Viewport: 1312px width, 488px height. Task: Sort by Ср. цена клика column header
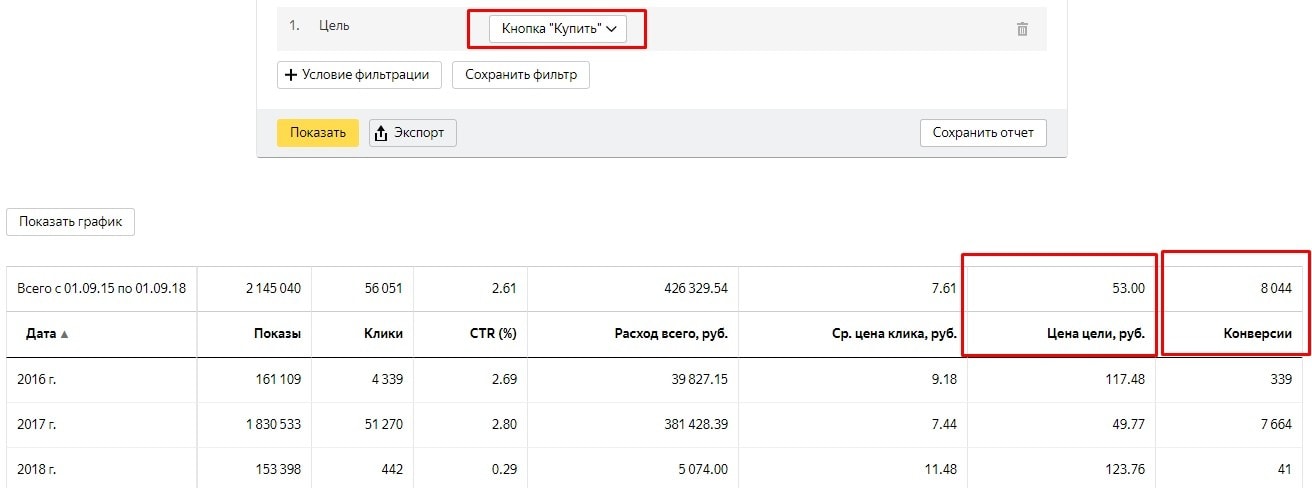(x=896, y=334)
